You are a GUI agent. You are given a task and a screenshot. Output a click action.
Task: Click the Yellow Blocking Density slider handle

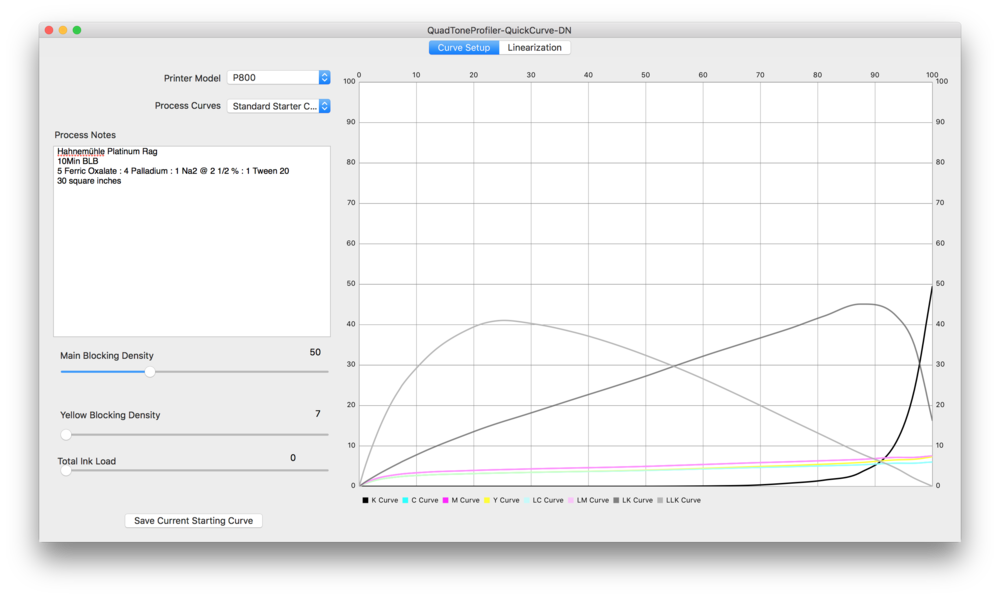coord(66,435)
